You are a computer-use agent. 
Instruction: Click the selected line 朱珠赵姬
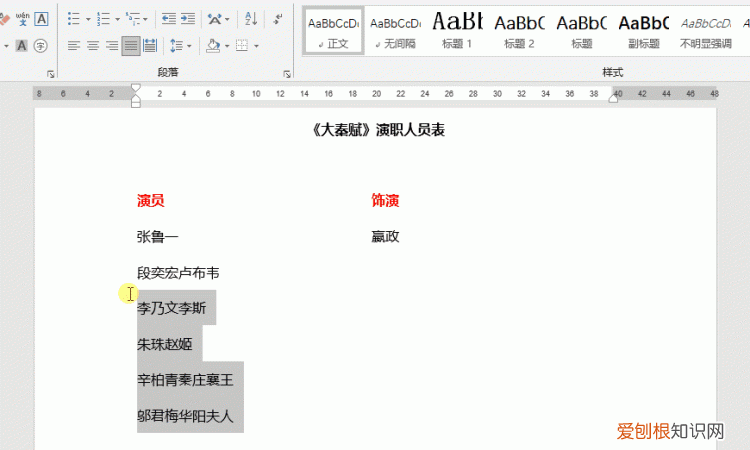point(165,344)
